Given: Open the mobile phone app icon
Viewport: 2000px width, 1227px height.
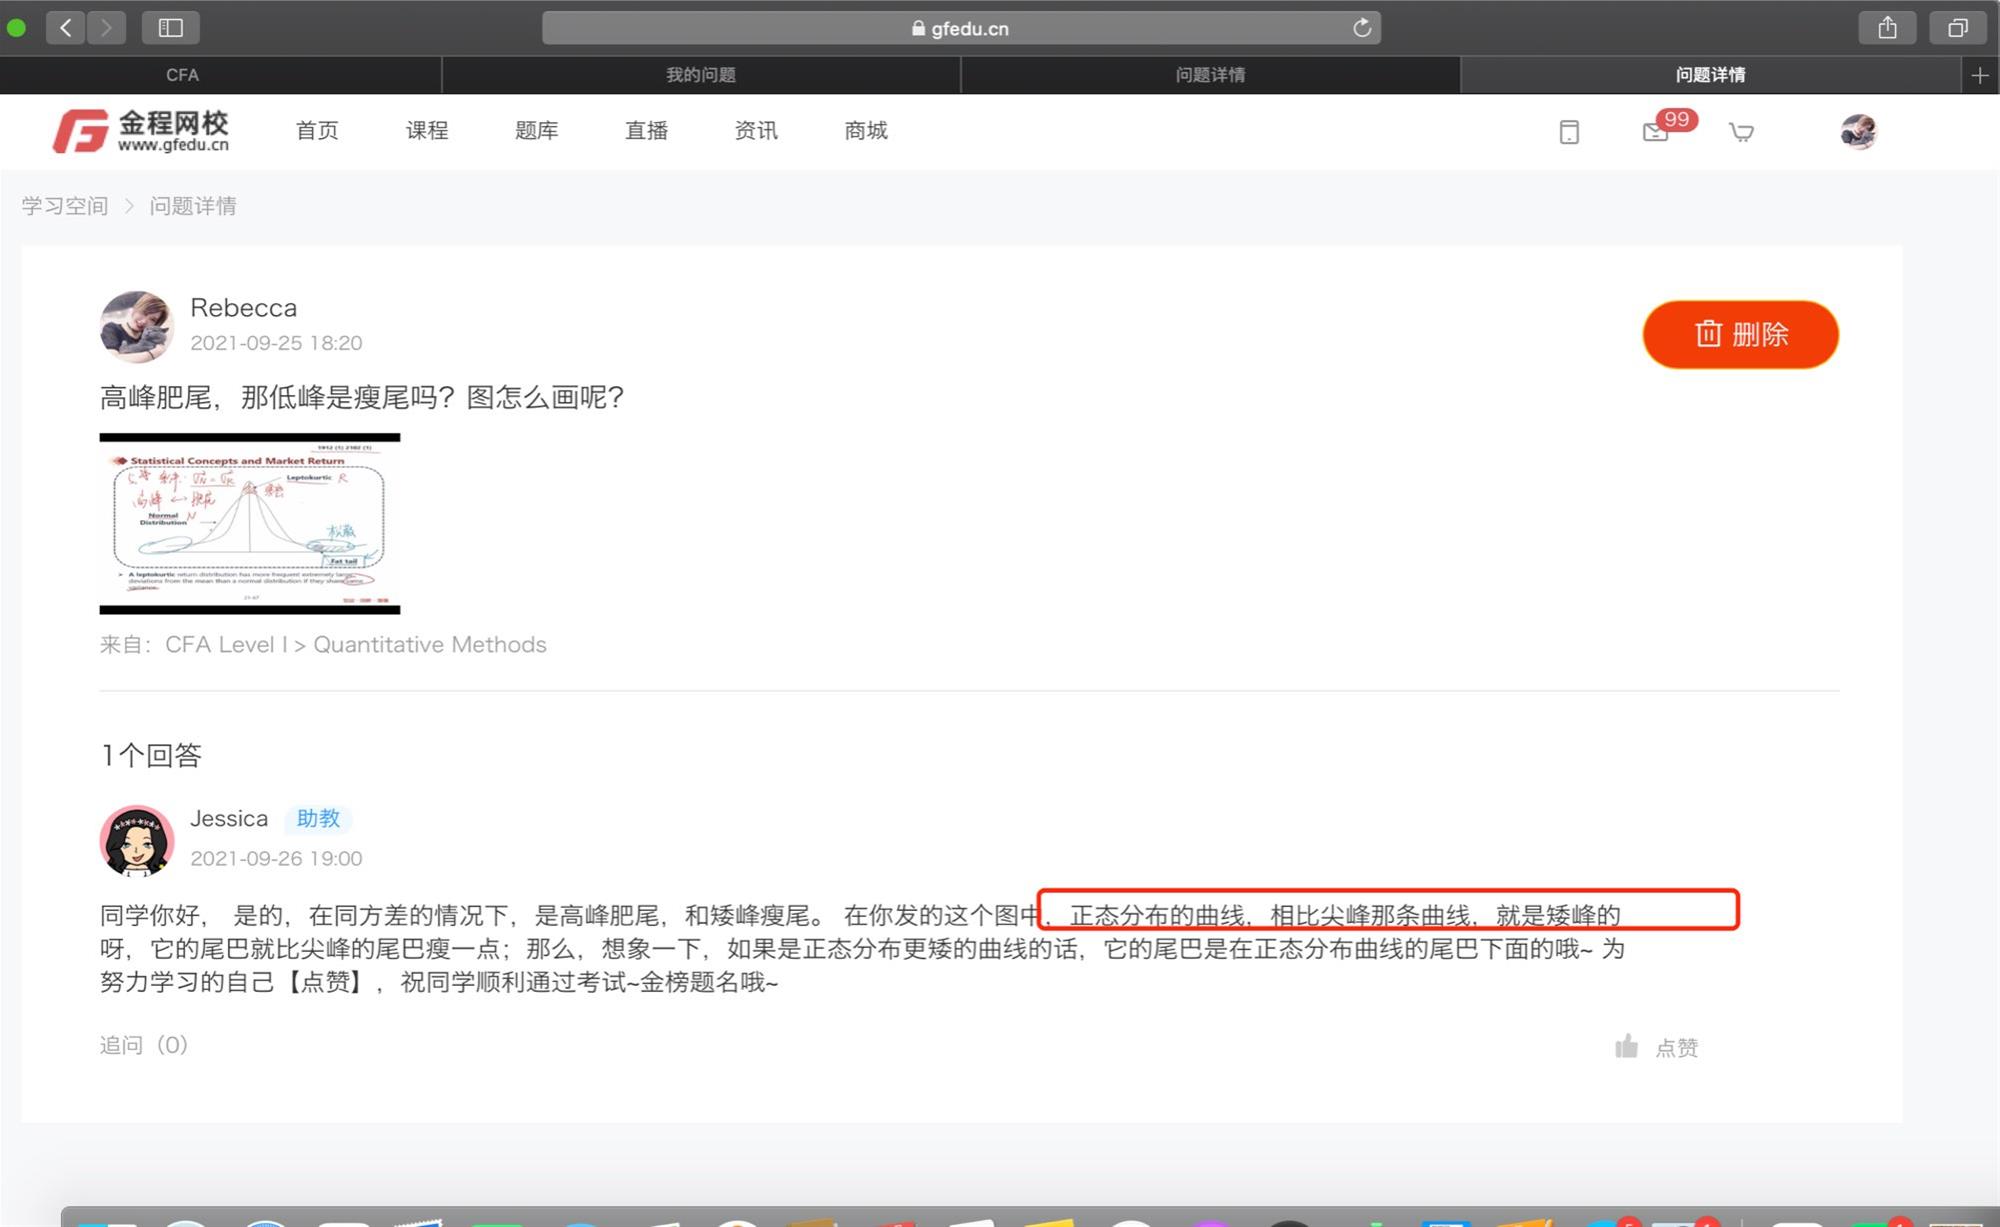Looking at the screenshot, I should pyautogui.click(x=1569, y=132).
